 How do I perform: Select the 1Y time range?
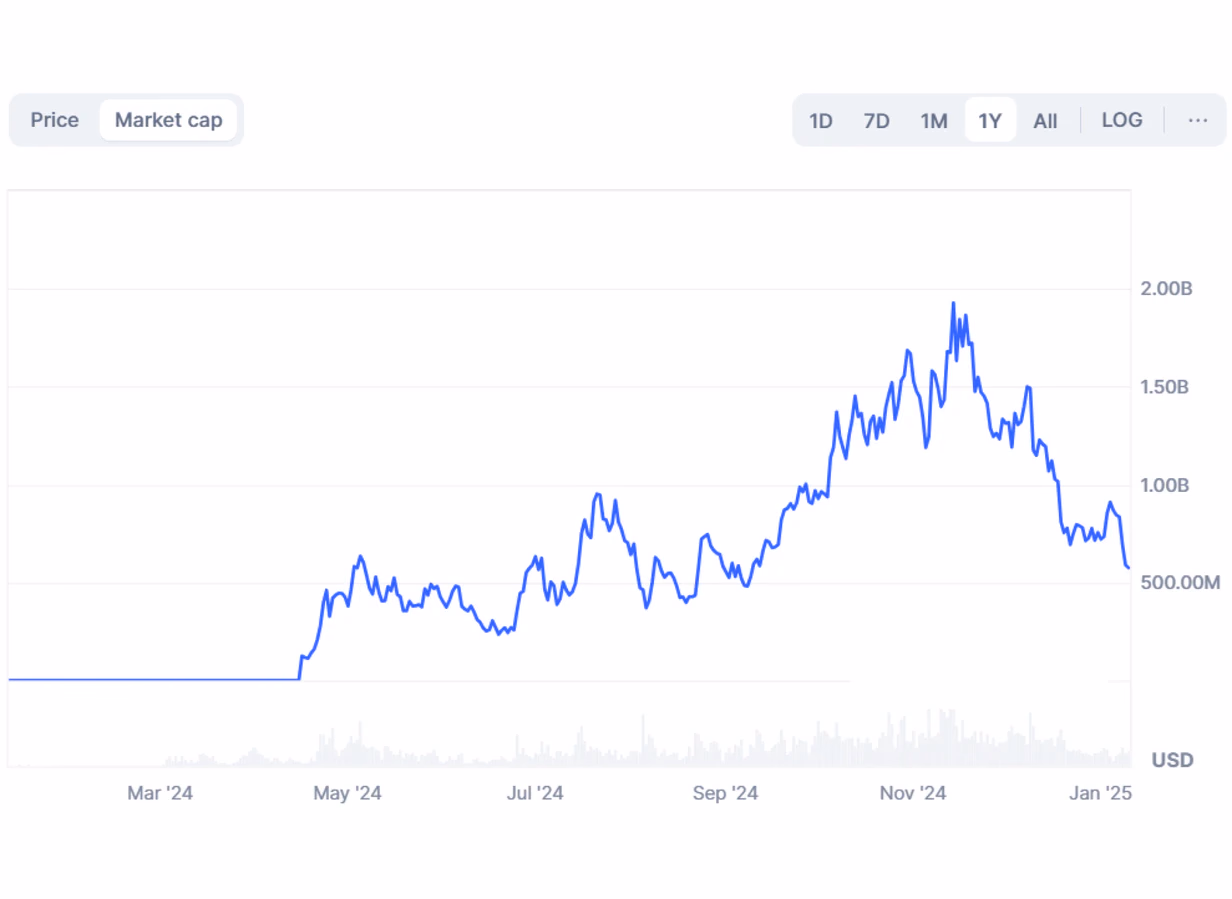tap(990, 121)
